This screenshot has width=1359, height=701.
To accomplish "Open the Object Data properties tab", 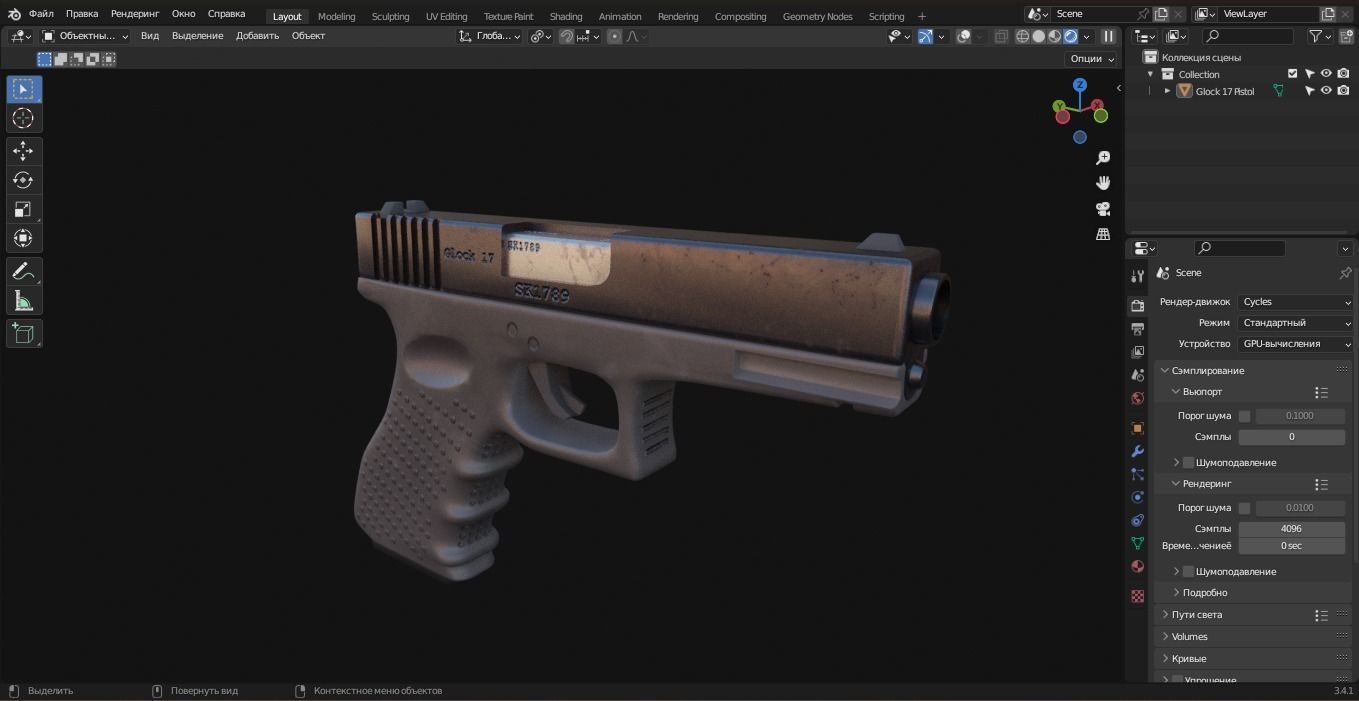I will point(1137,543).
